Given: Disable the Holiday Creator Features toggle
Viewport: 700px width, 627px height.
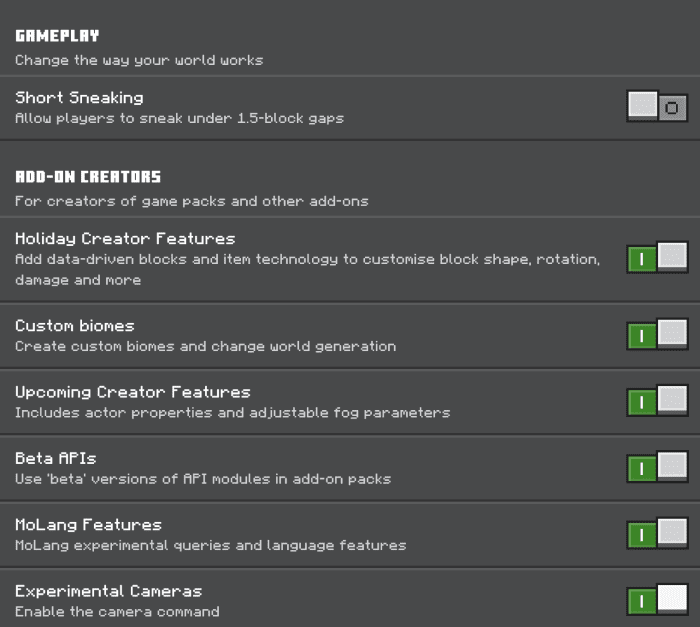Looking at the screenshot, I should coord(657,258).
